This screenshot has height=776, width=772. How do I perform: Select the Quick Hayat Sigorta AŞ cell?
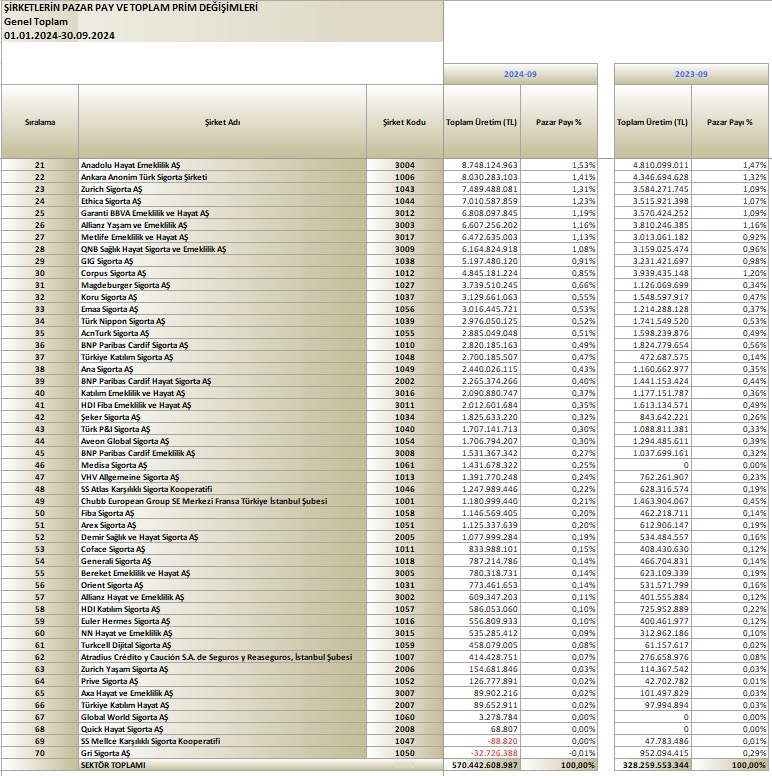222,729
